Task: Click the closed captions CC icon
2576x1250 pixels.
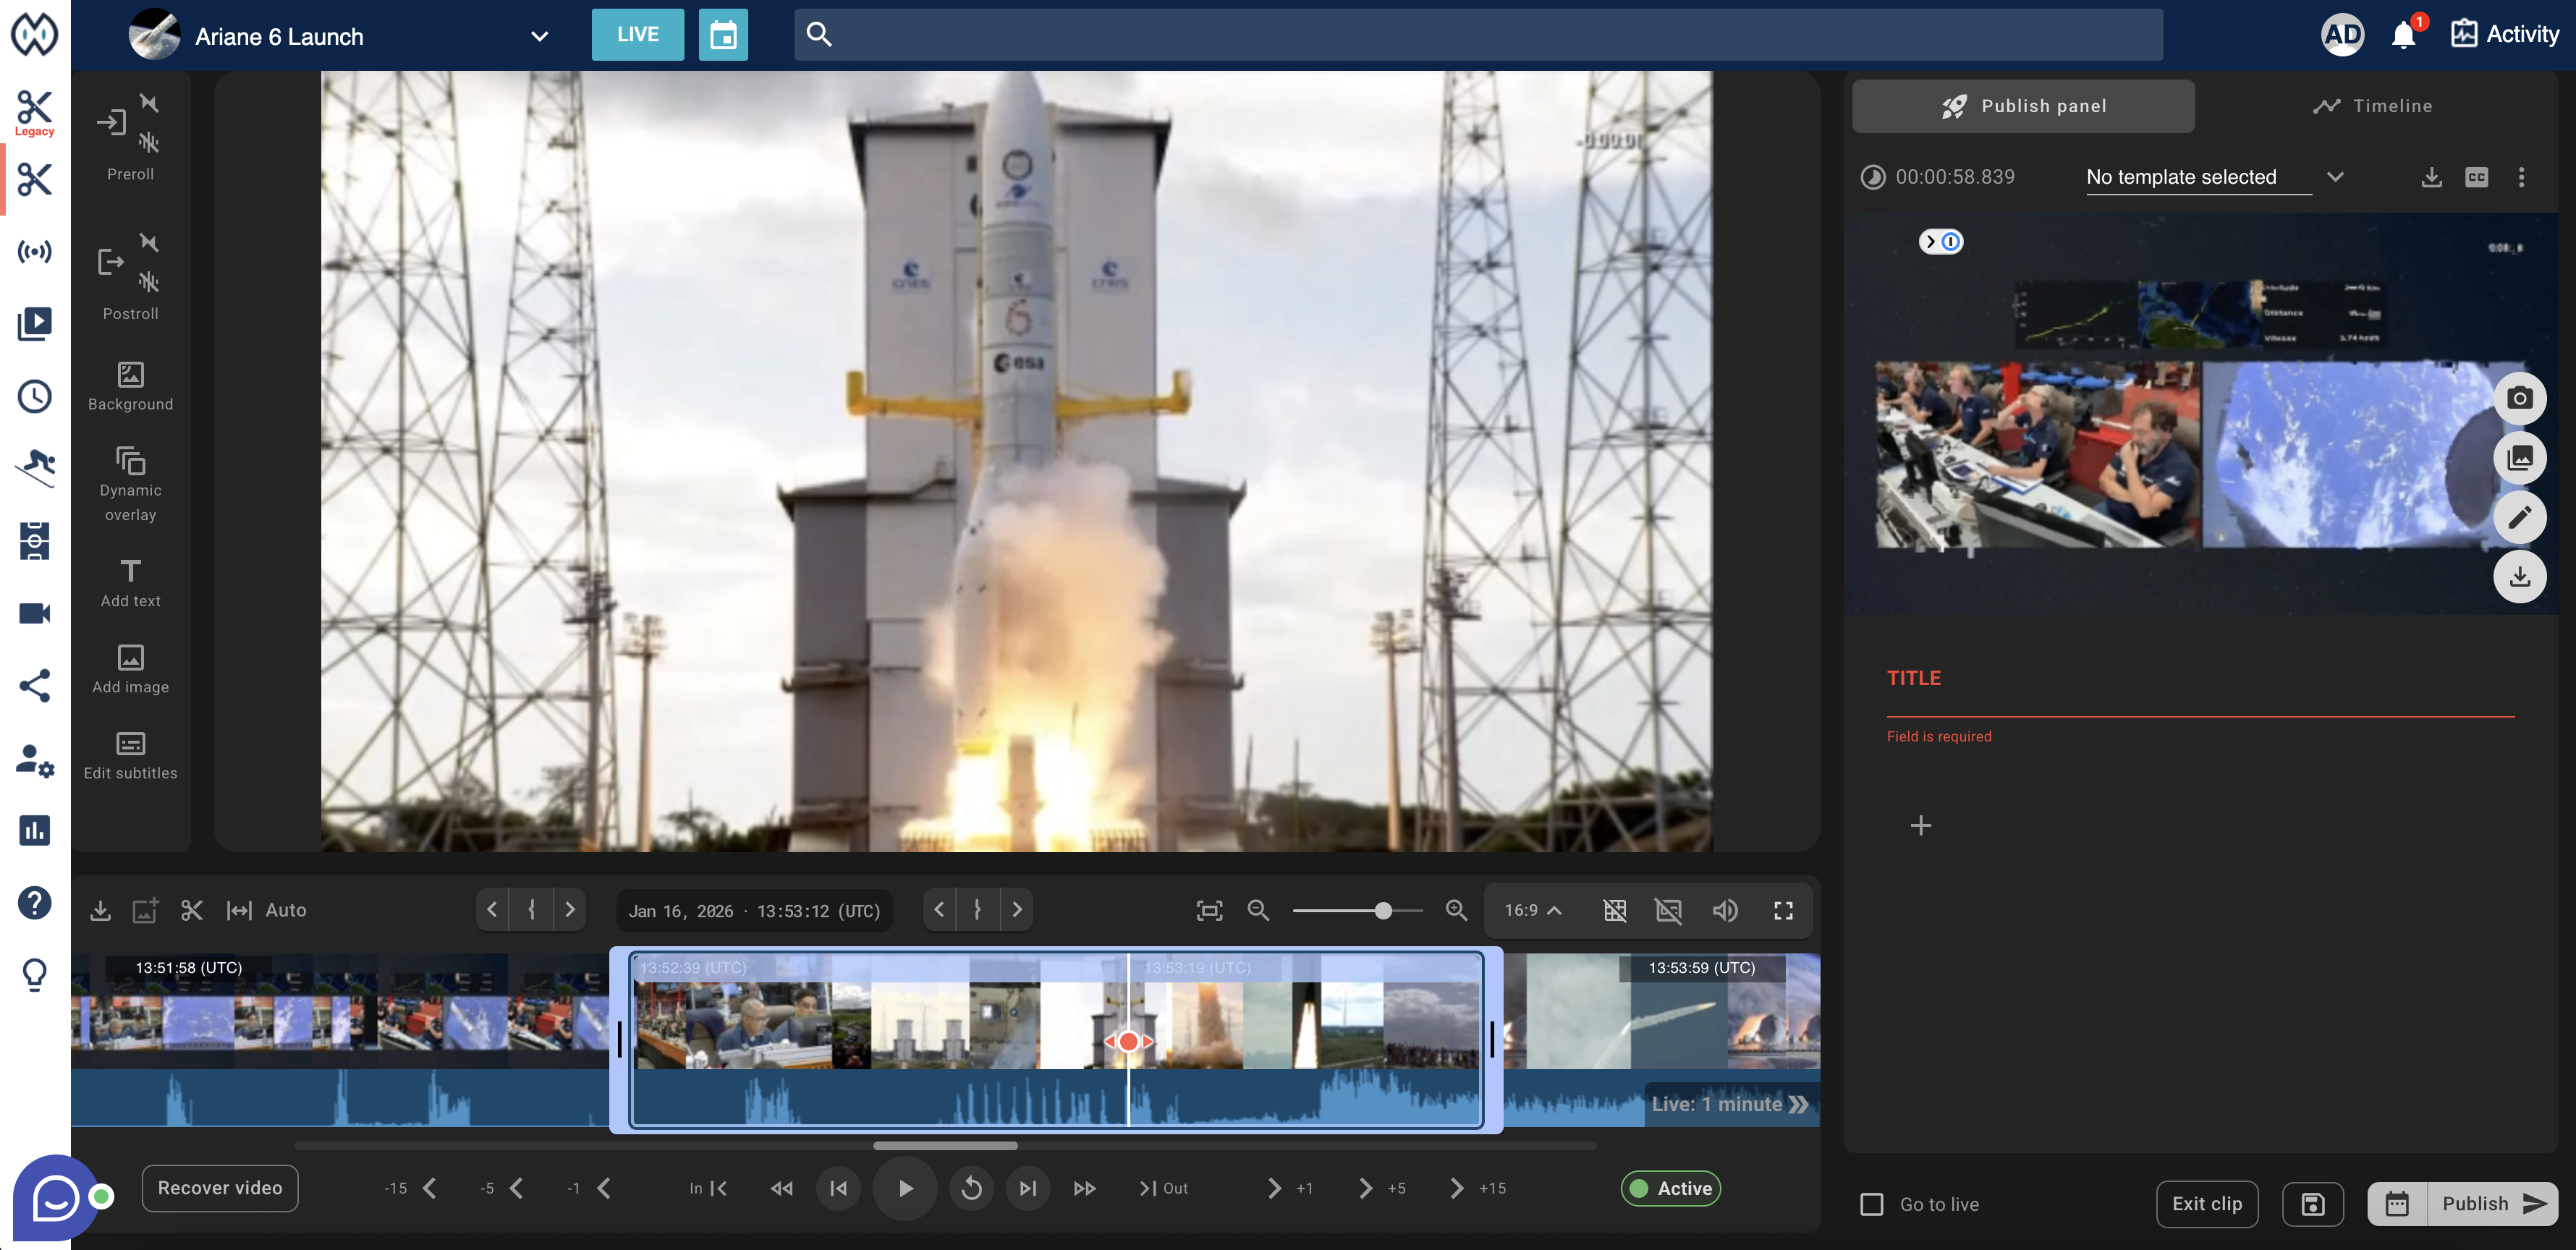Action: coord(2476,177)
